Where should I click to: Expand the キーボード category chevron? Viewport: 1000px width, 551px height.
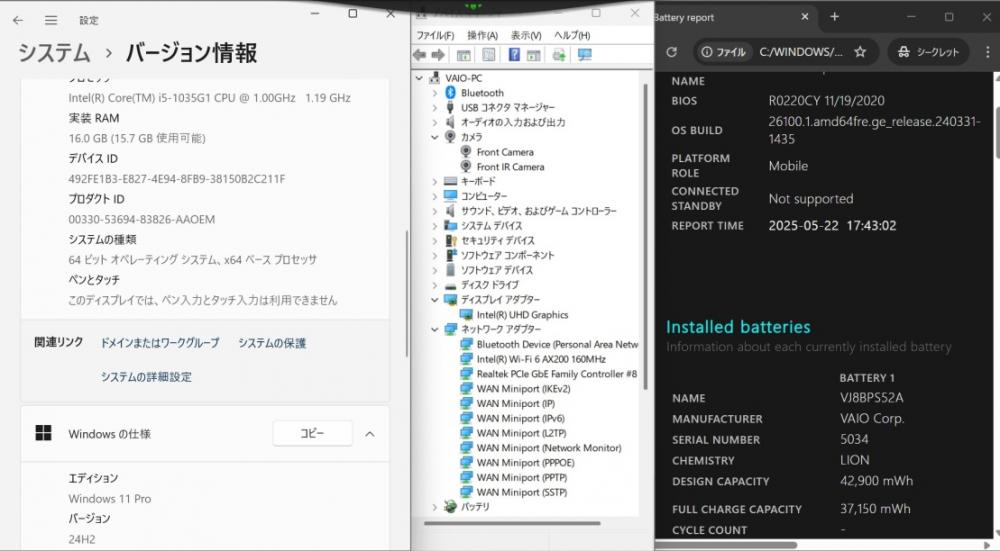point(435,181)
